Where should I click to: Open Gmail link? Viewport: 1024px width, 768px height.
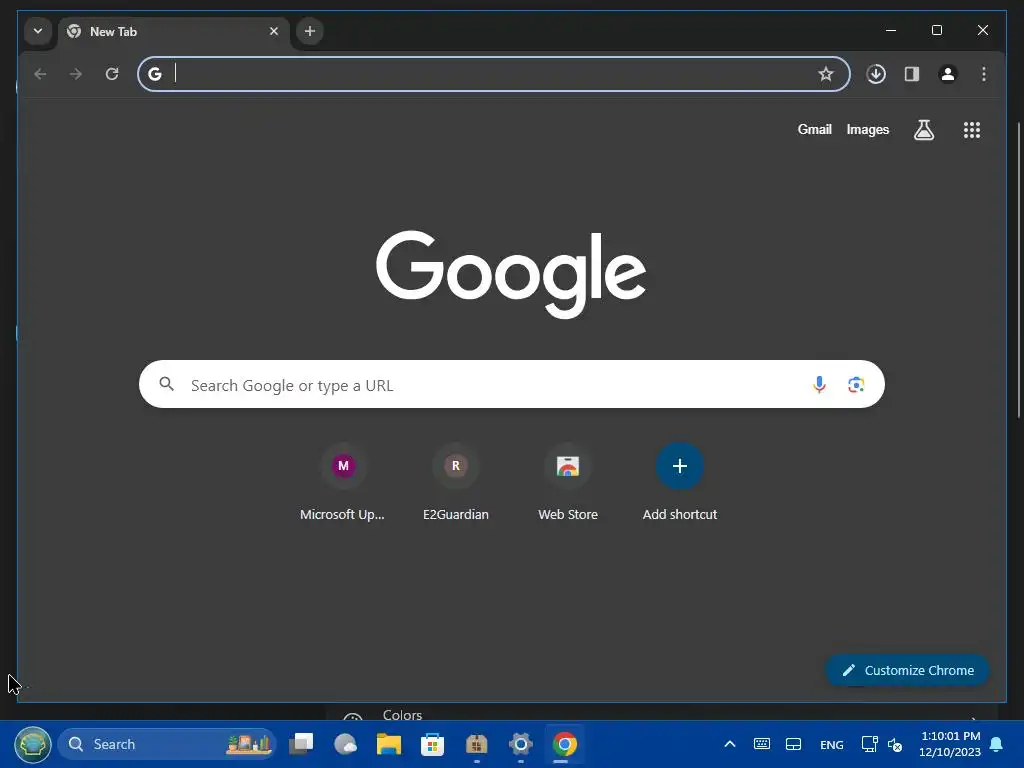tap(814, 129)
